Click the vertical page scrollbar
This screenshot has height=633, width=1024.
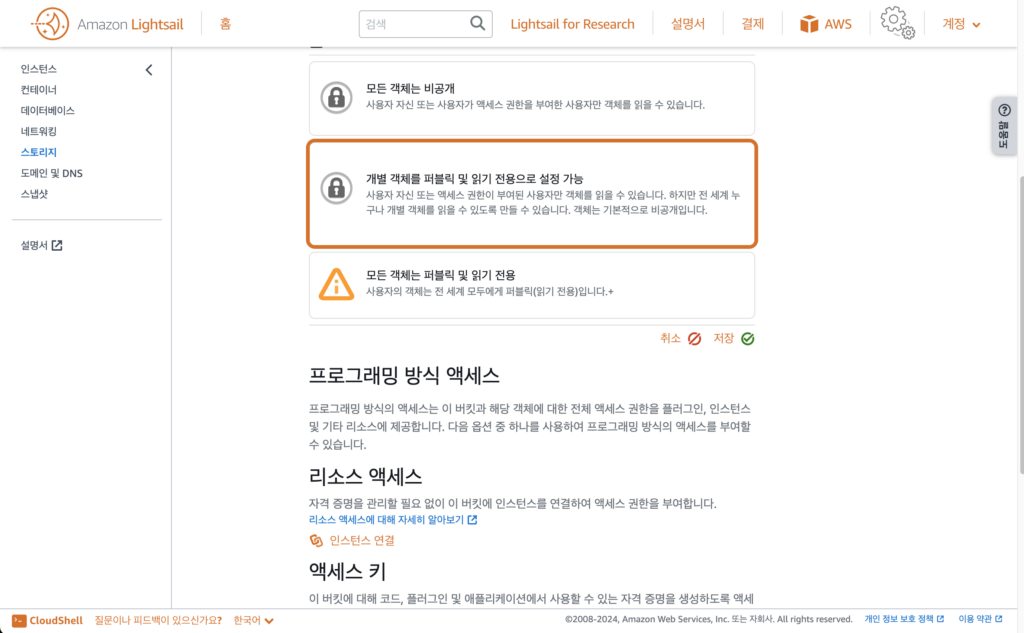tap(1020, 323)
